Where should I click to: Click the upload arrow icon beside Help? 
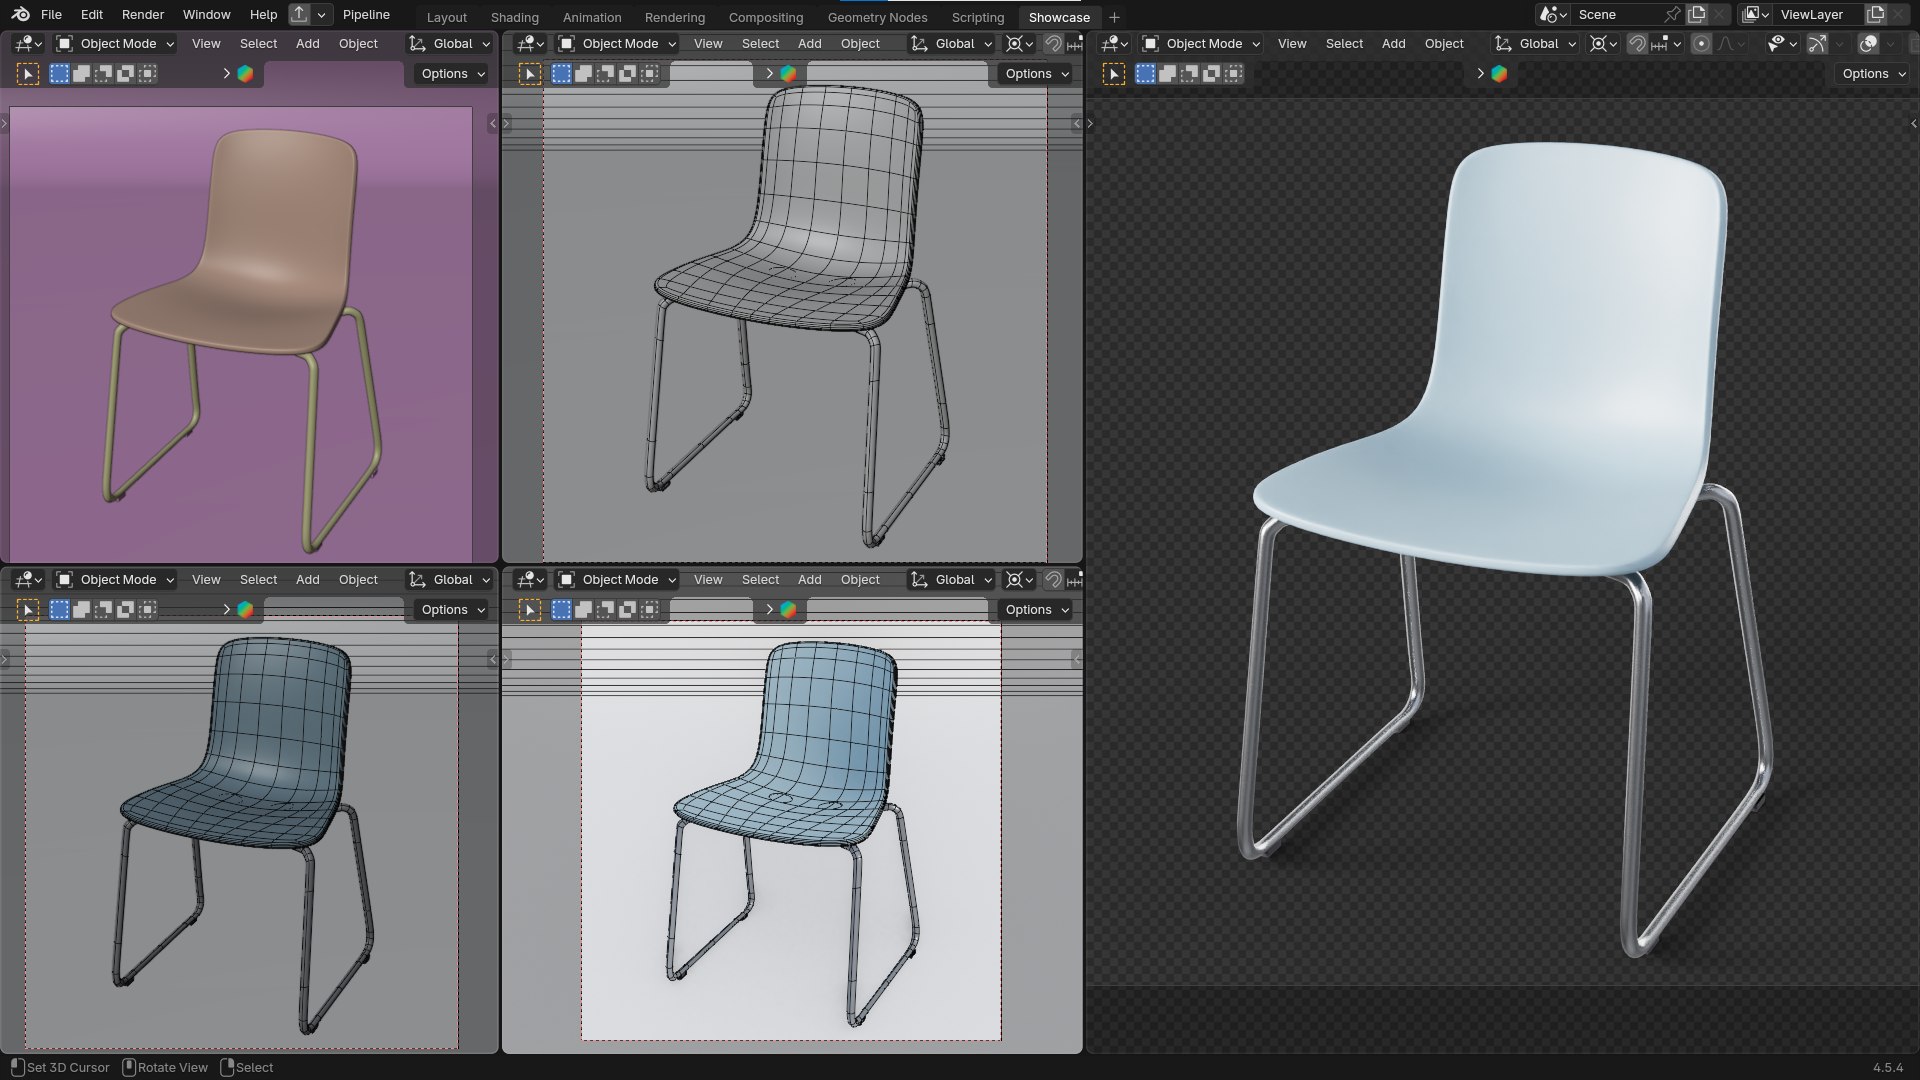point(299,14)
